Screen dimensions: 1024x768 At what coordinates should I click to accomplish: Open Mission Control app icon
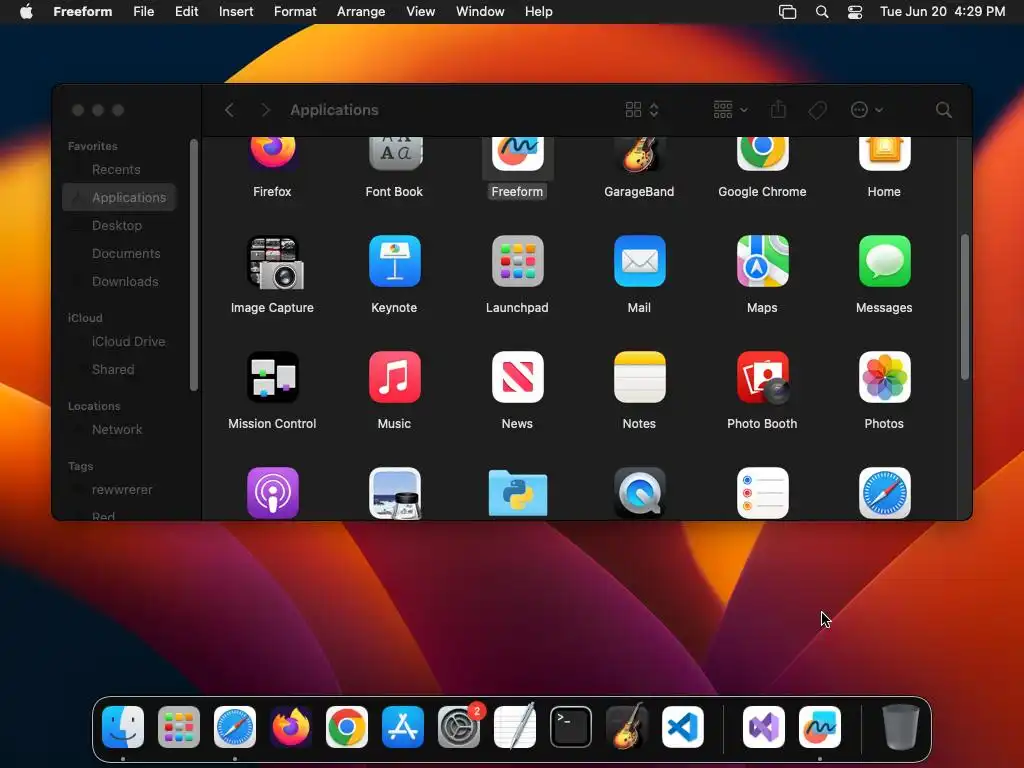272,377
